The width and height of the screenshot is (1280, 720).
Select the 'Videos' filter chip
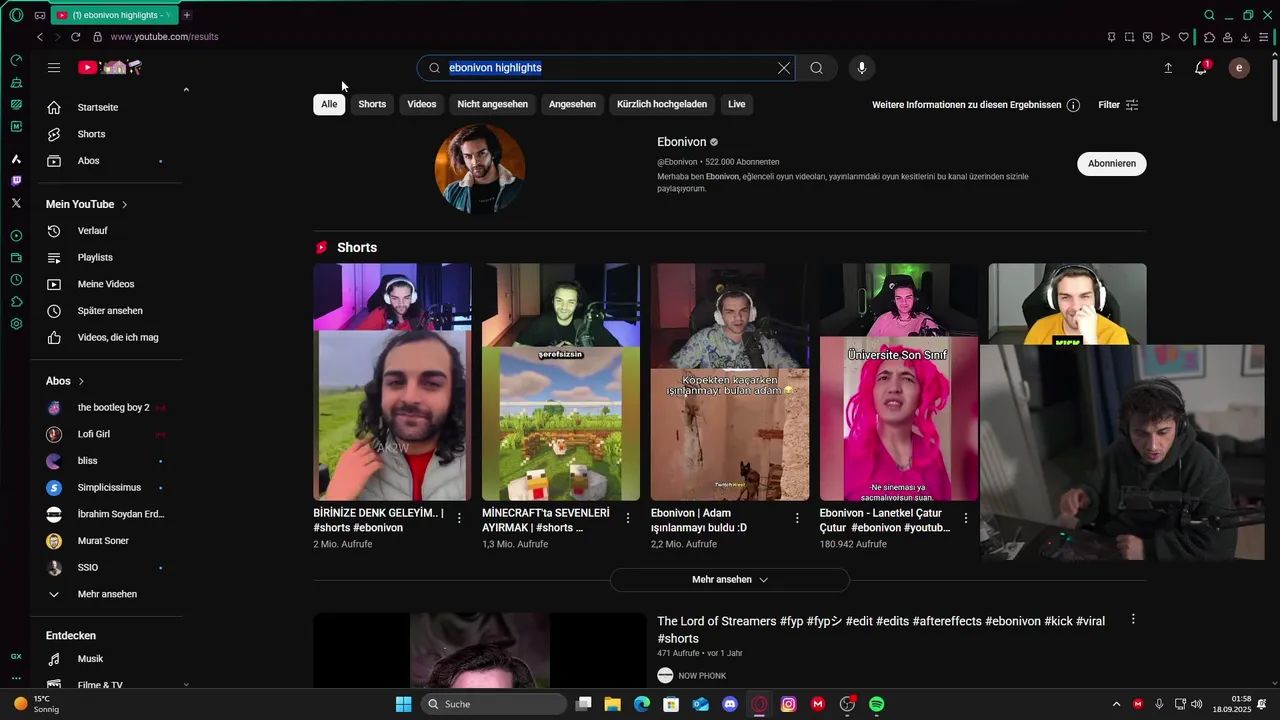coord(422,104)
